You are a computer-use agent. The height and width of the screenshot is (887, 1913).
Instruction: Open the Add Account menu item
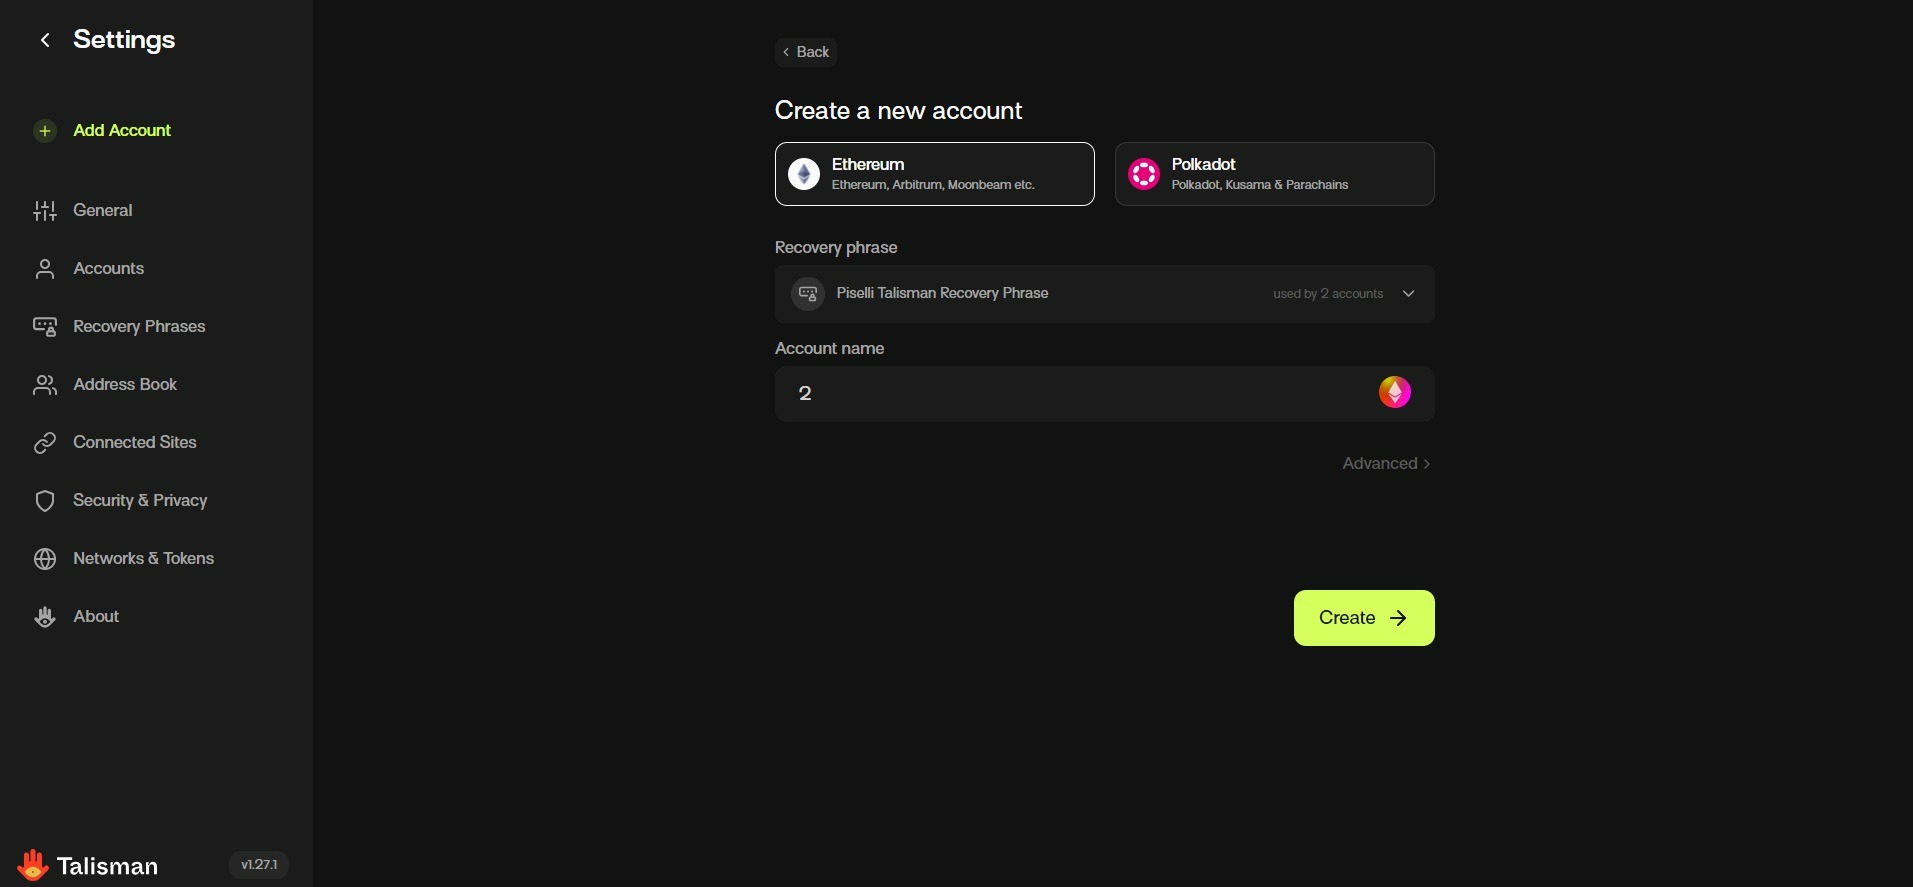coord(122,131)
